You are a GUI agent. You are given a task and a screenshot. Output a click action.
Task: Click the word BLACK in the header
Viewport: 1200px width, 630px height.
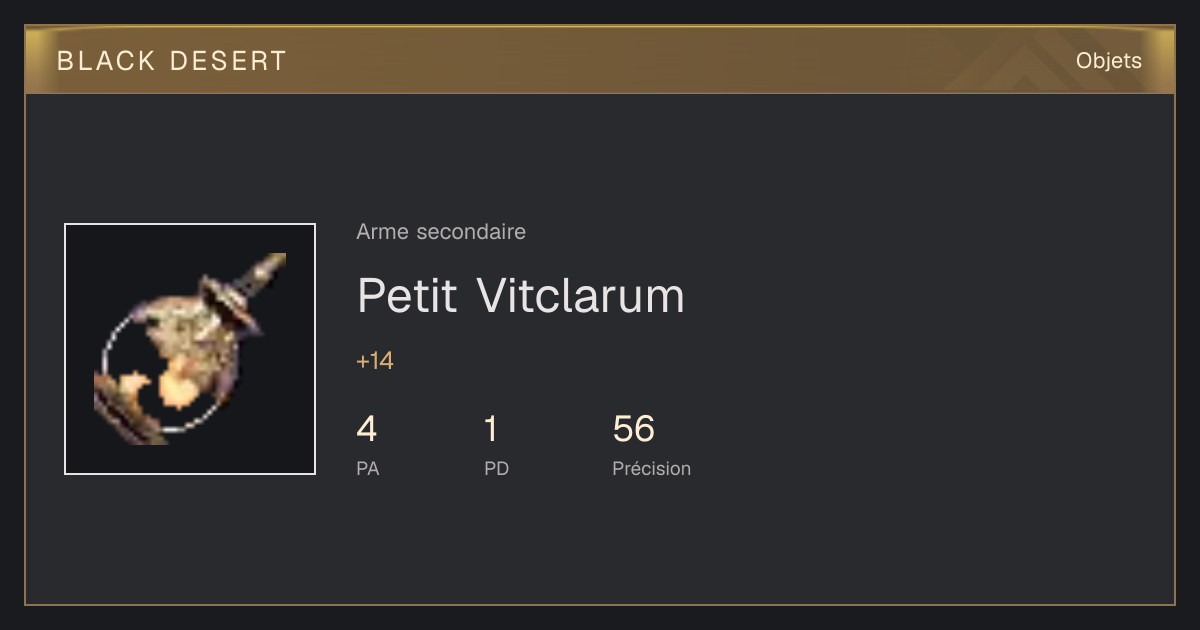point(107,61)
